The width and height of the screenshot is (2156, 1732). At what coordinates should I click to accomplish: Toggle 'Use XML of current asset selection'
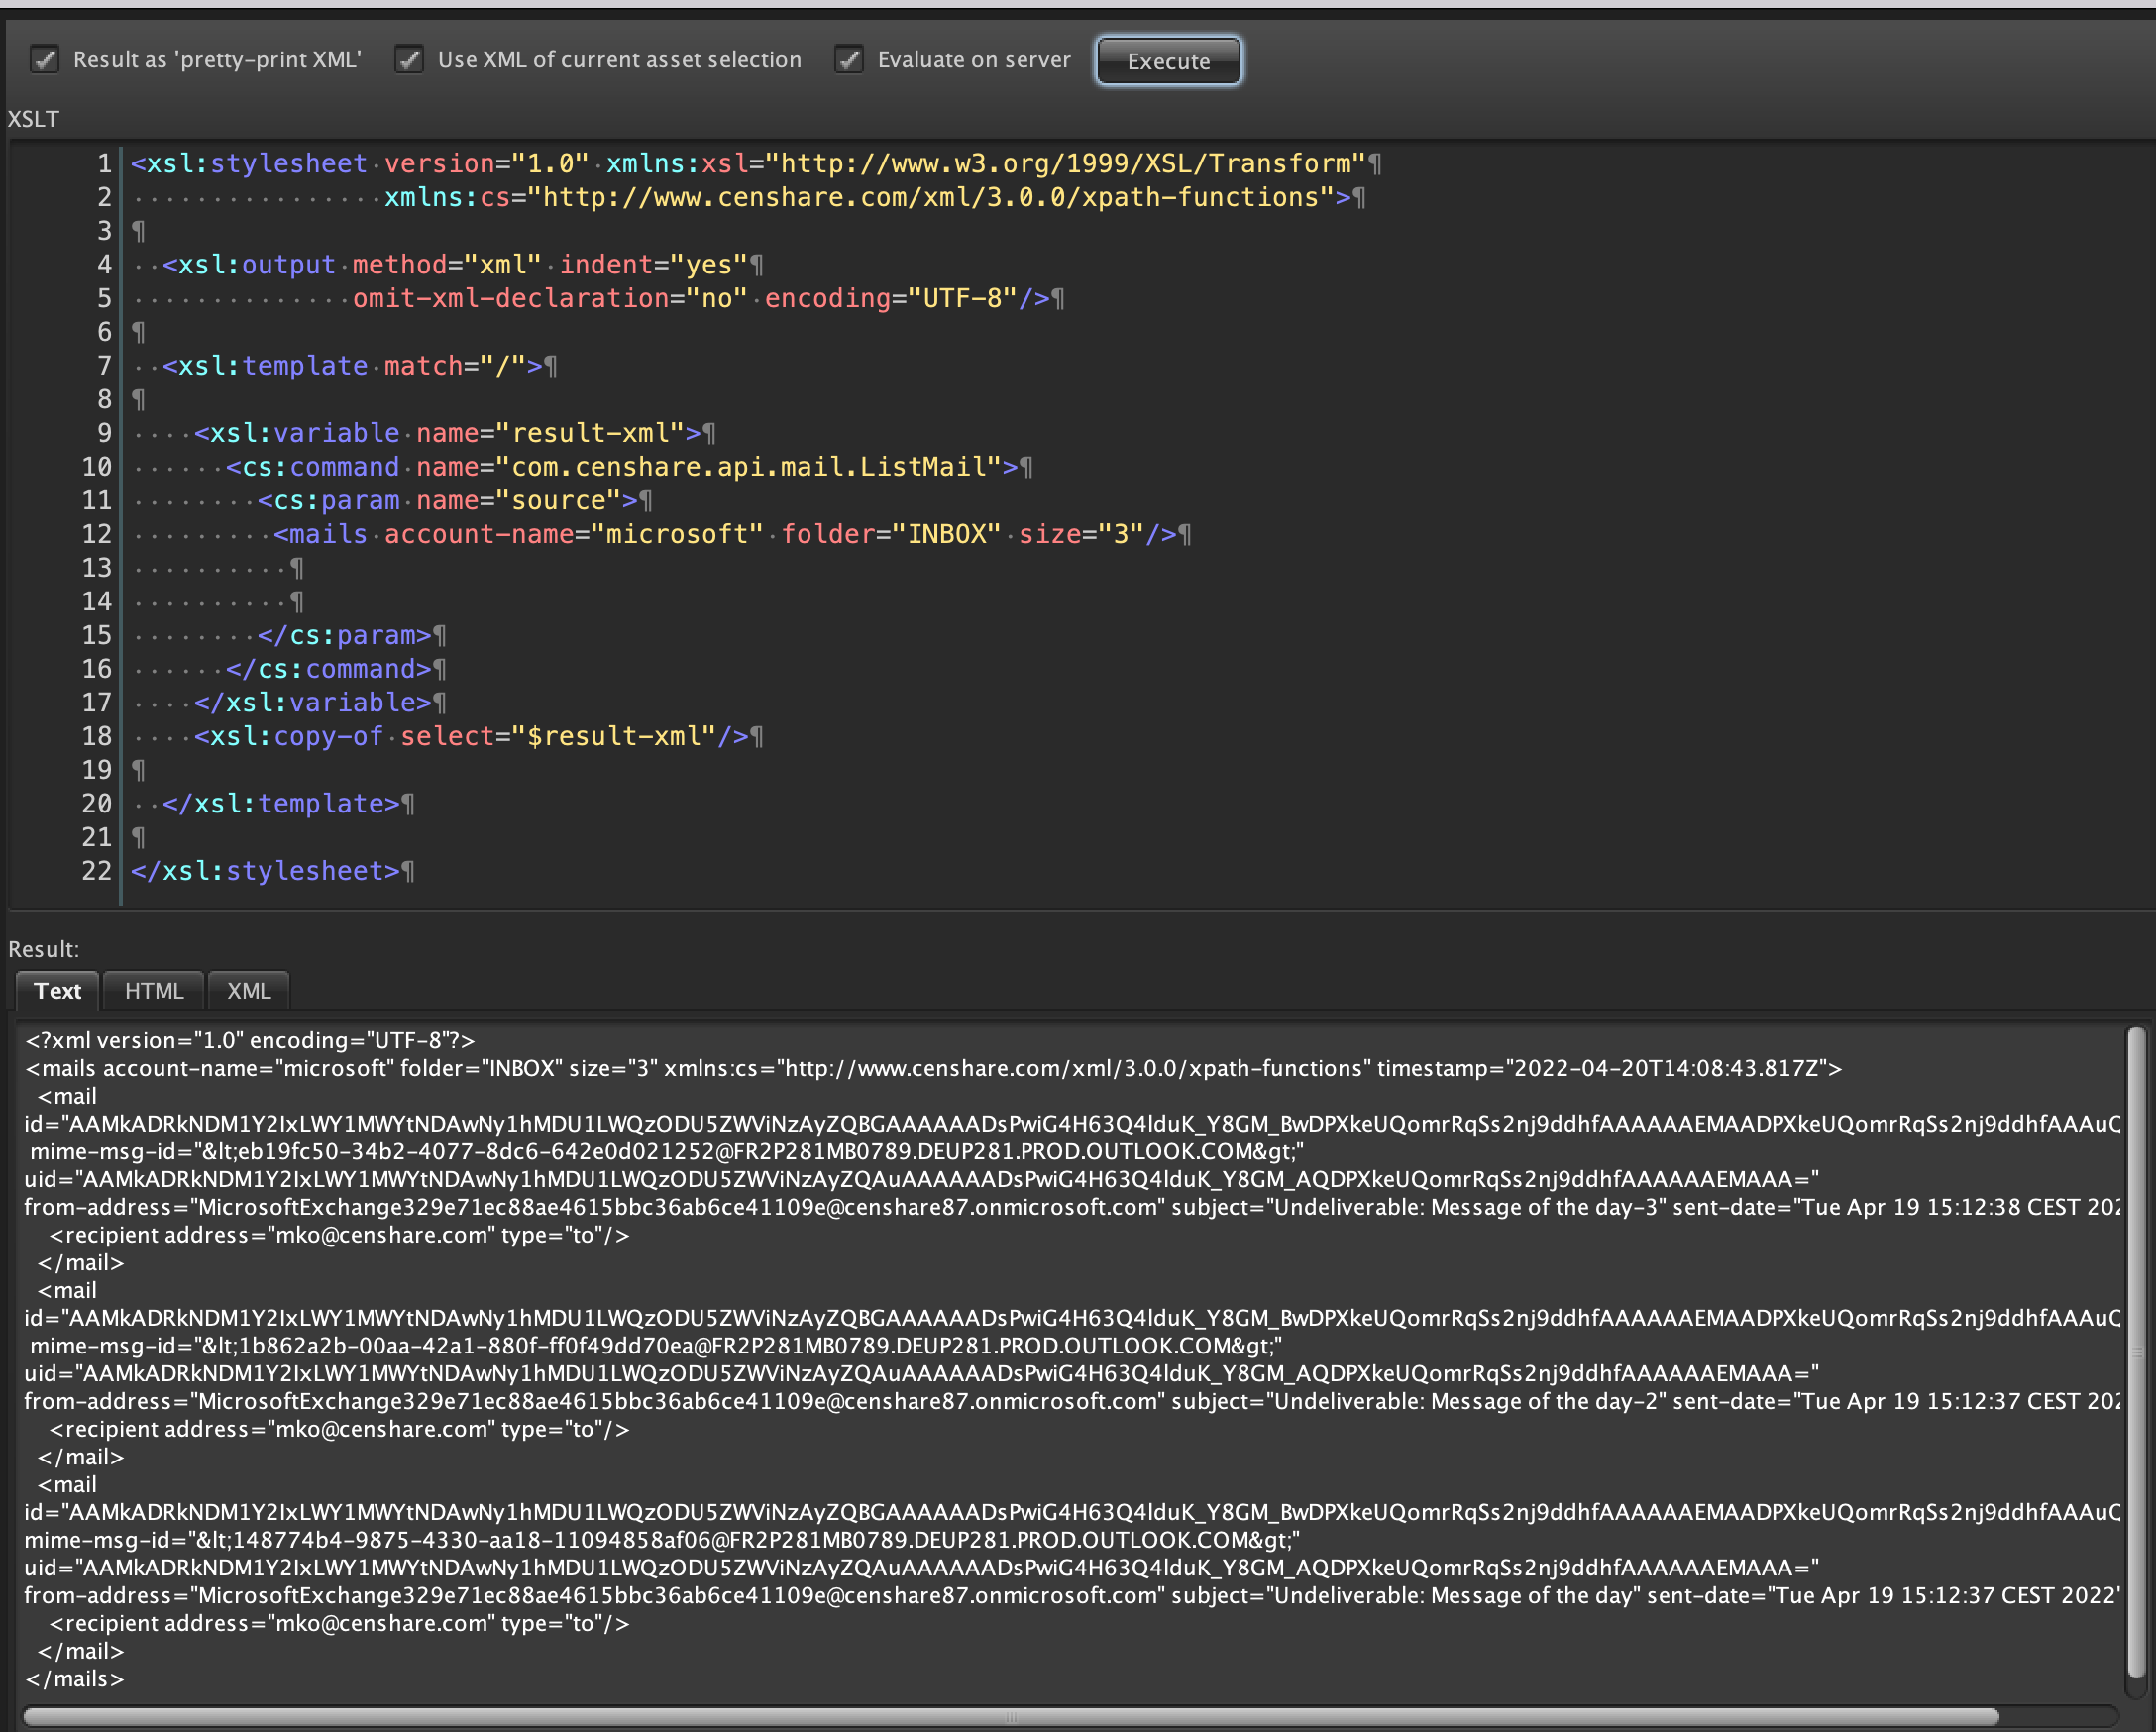[x=408, y=60]
